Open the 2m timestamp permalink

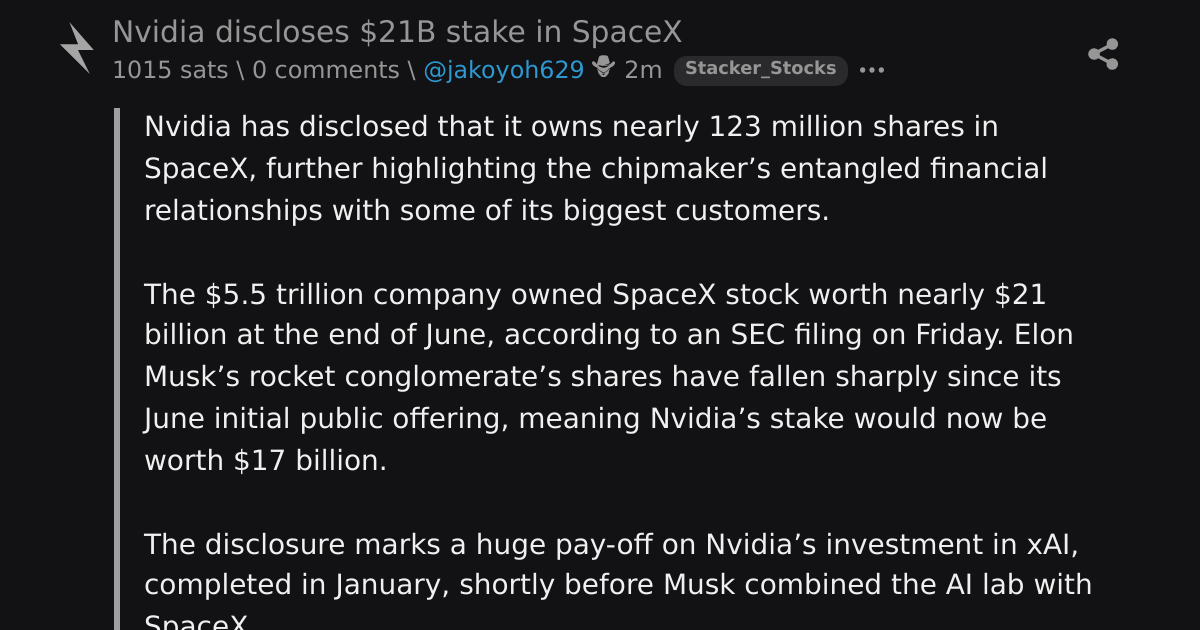click(643, 70)
